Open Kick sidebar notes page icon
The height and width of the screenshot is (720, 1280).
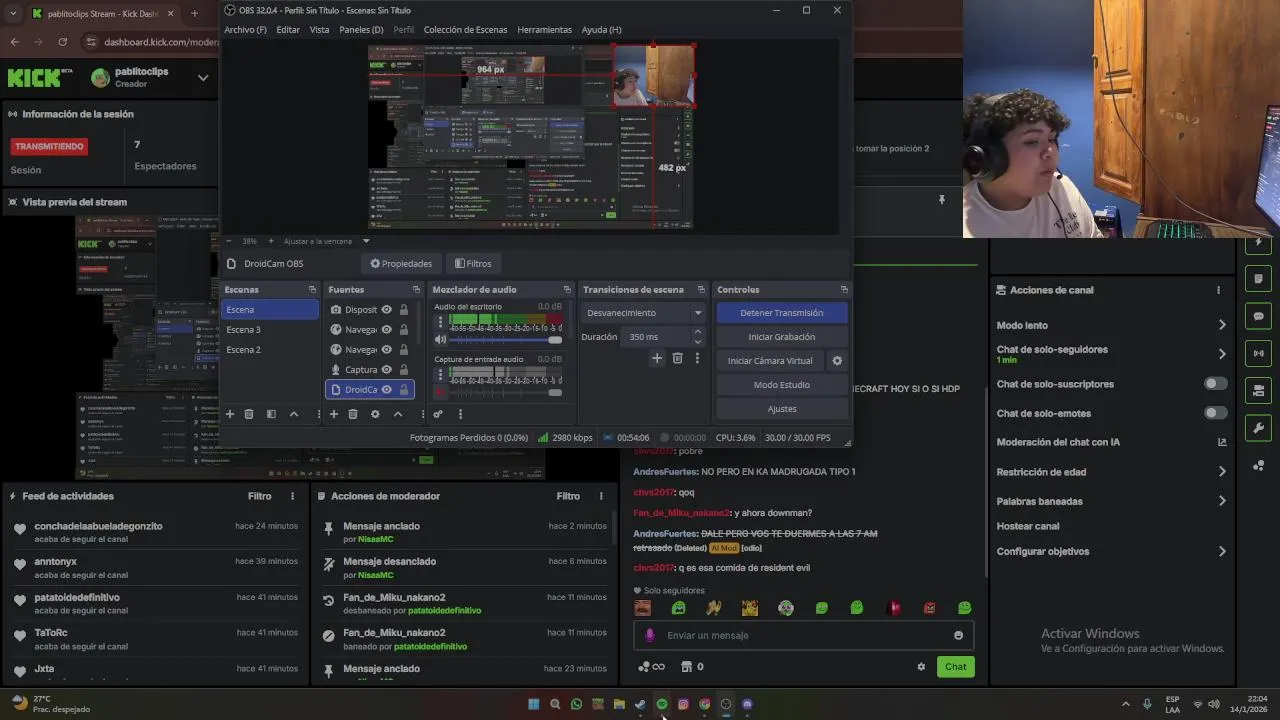pyautogui.click(x=1259, y=279)
